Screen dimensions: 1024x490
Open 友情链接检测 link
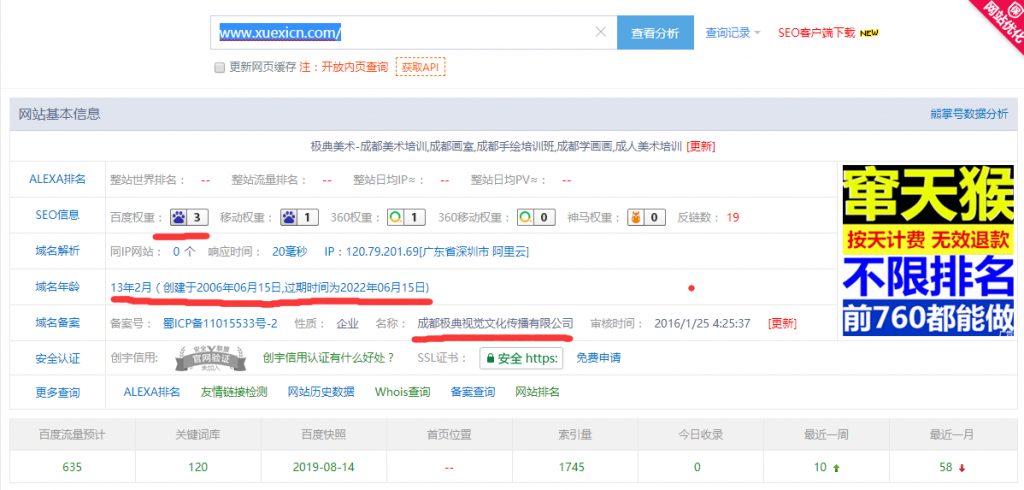click(234, 392)
